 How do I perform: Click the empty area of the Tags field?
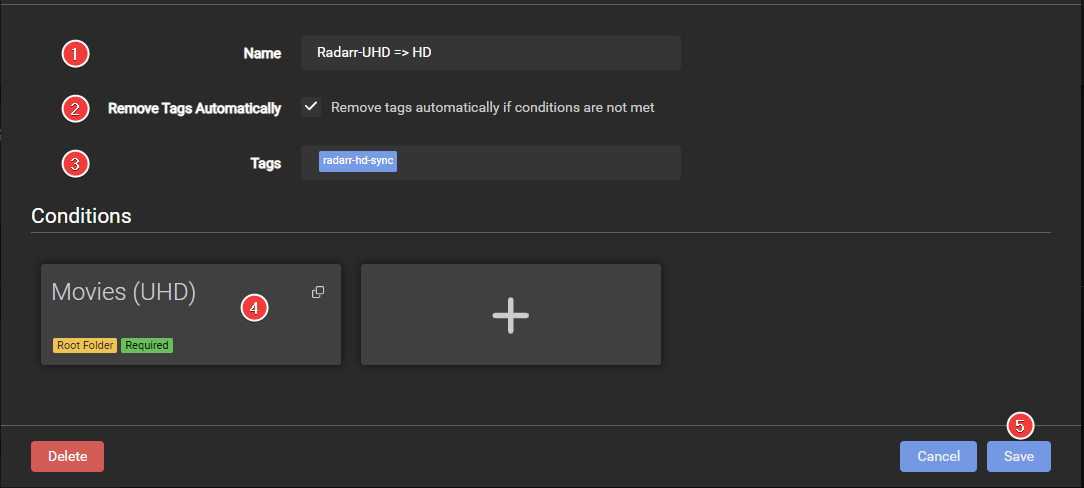coord(540,162)
